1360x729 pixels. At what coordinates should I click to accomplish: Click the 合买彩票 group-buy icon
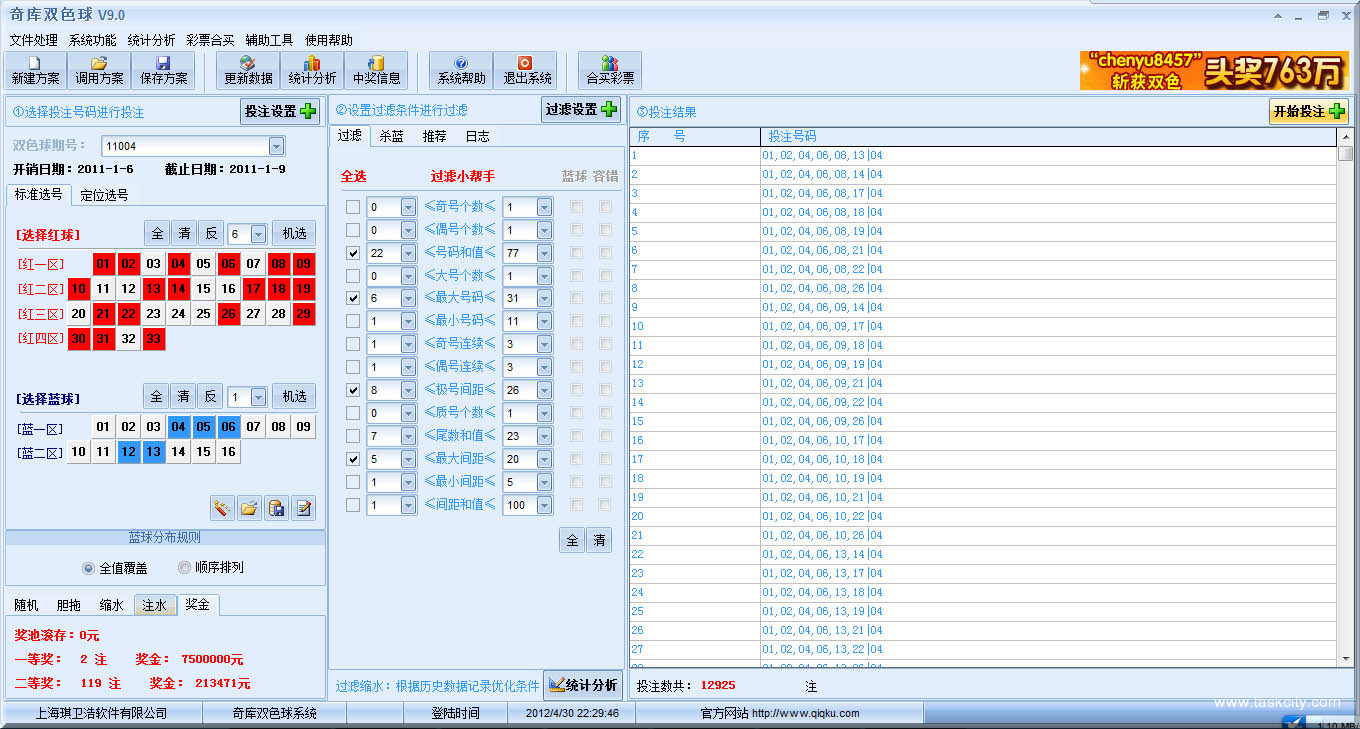(x=610, y=70)
